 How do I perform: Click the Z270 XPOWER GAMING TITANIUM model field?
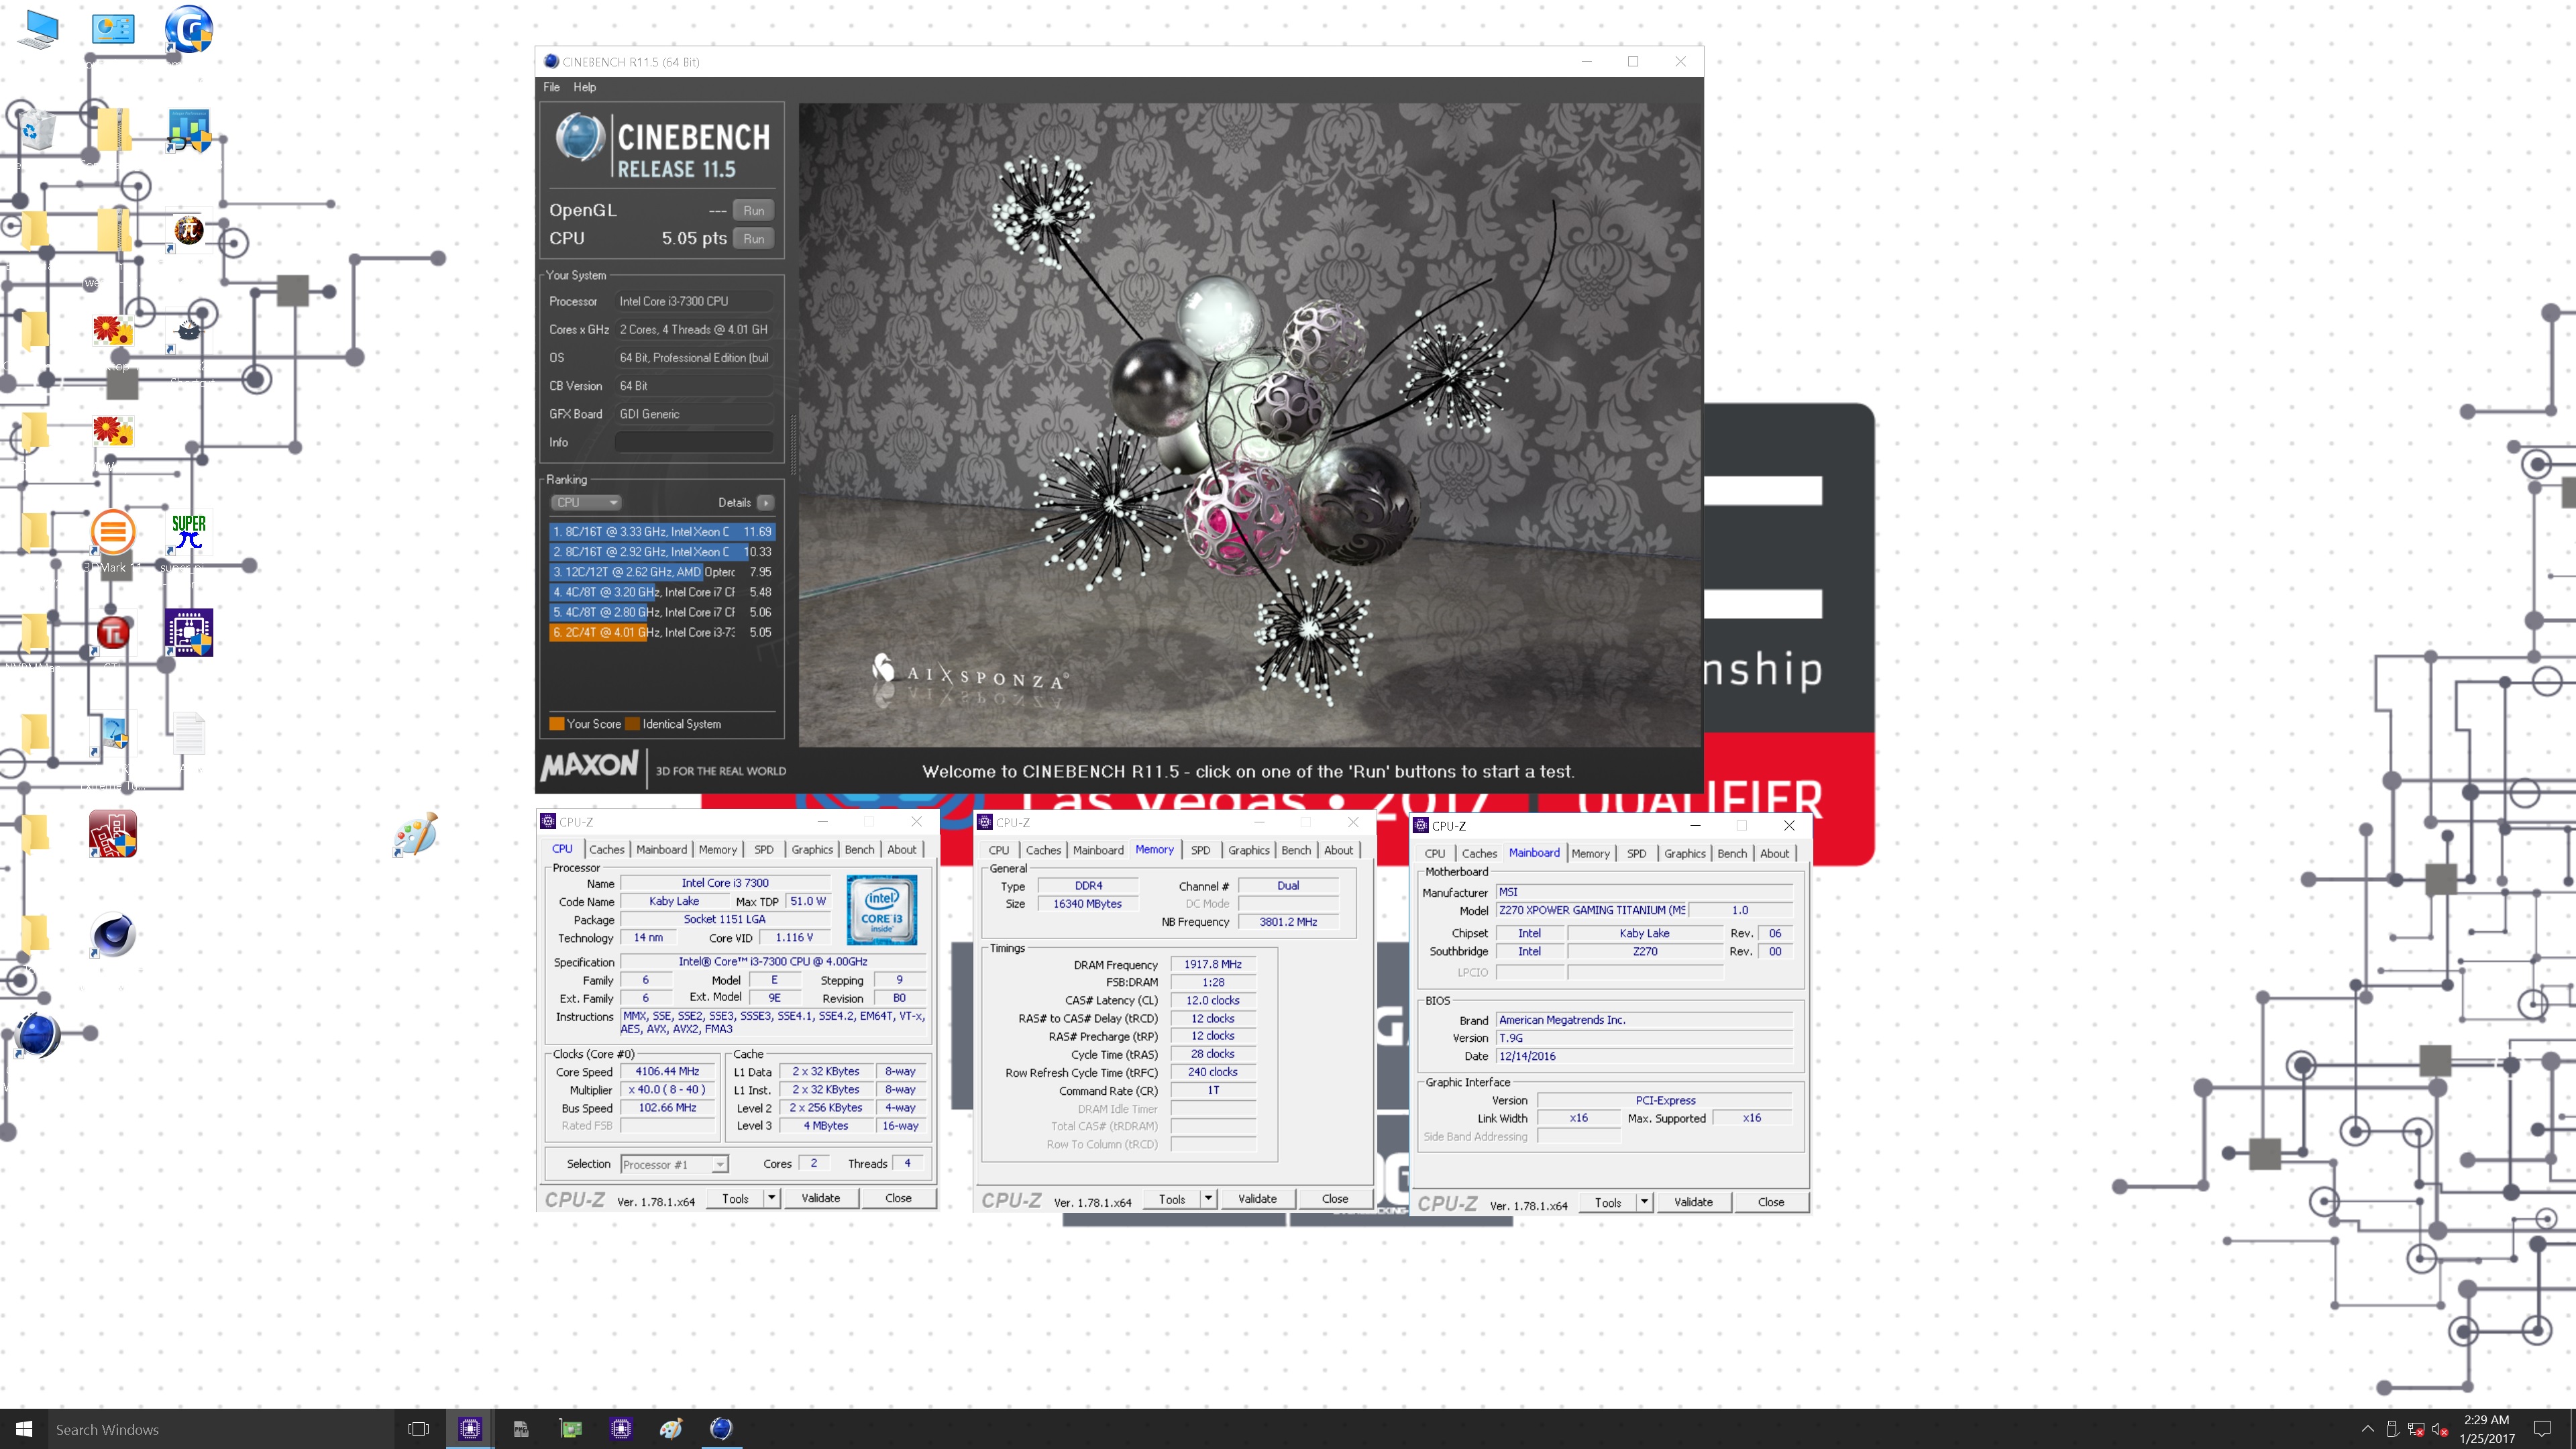tap(1591, 910)
